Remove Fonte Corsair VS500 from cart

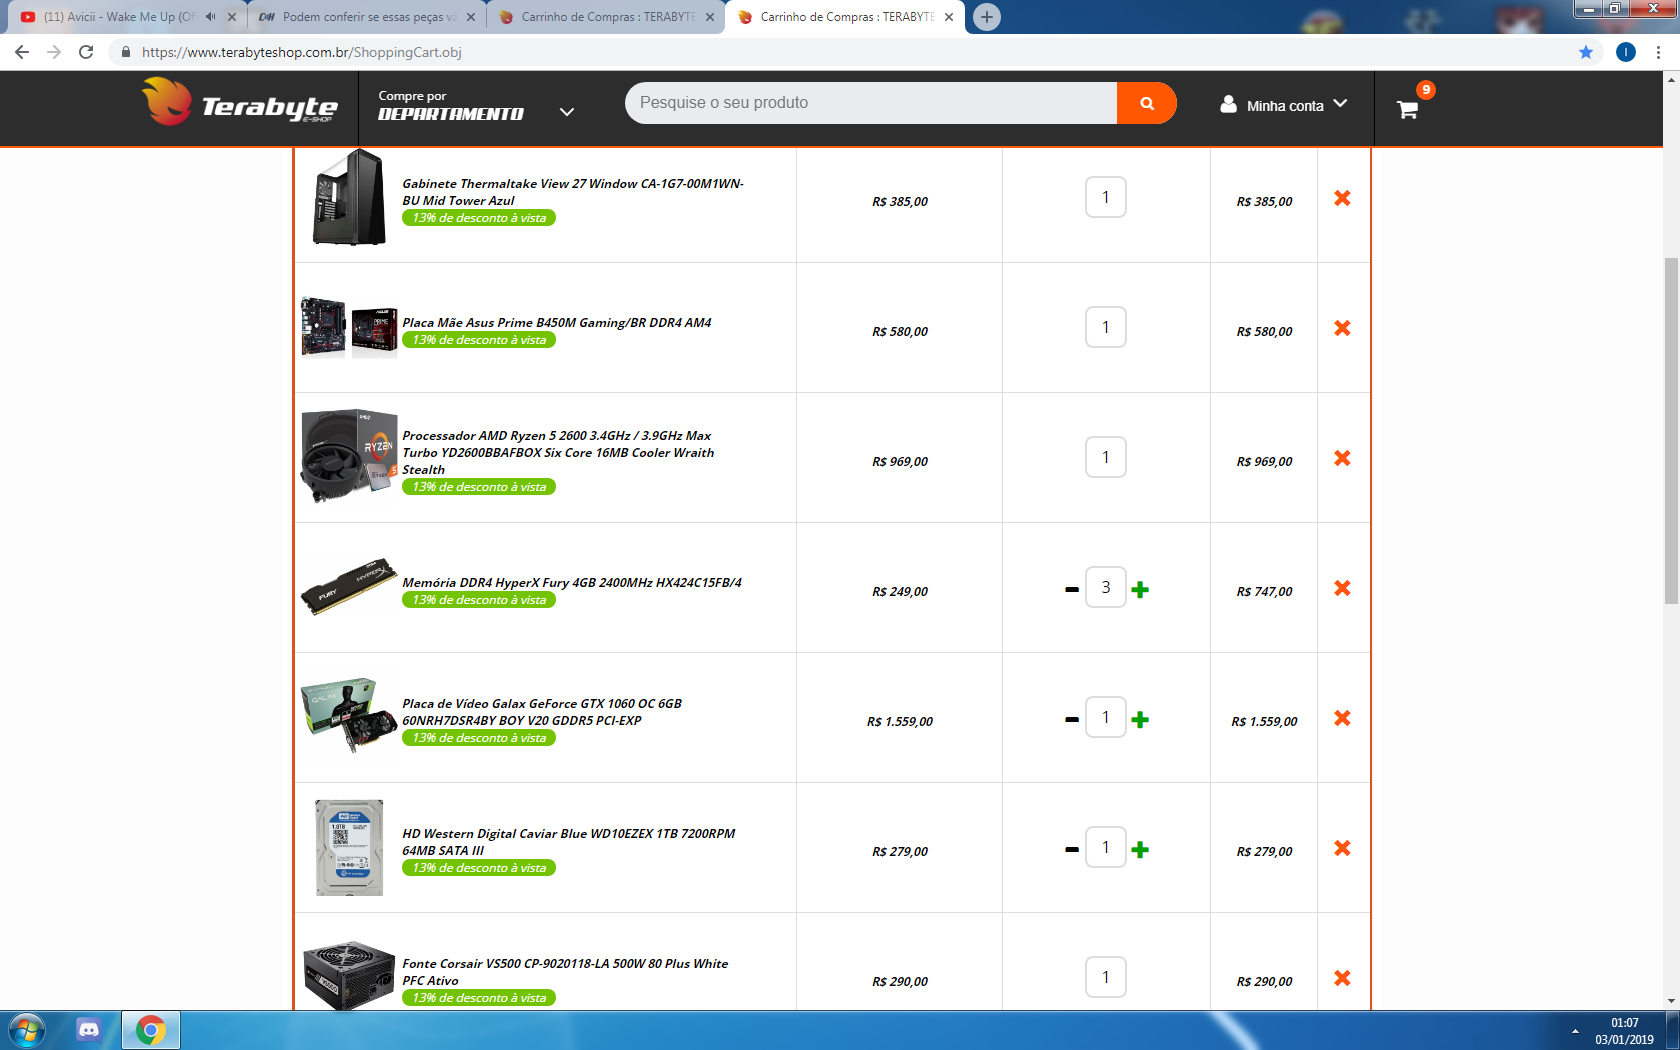(x=1342, y=978)
